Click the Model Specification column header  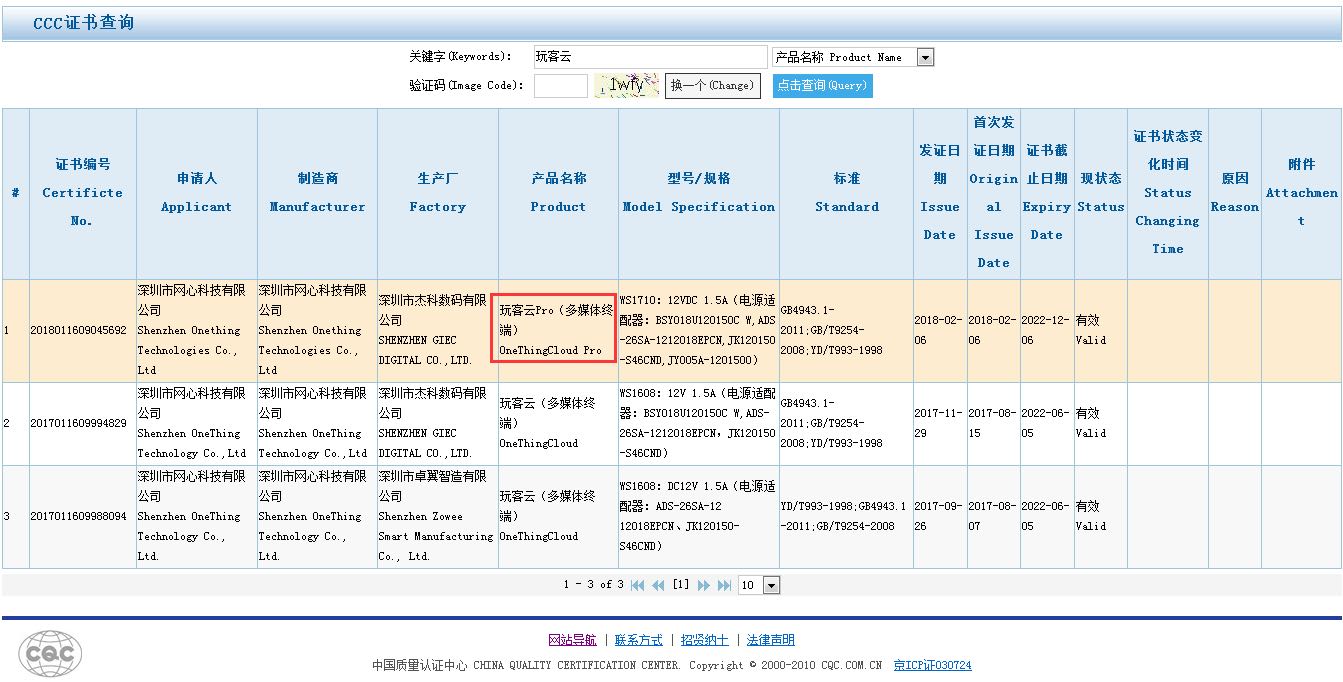[698, 193]
